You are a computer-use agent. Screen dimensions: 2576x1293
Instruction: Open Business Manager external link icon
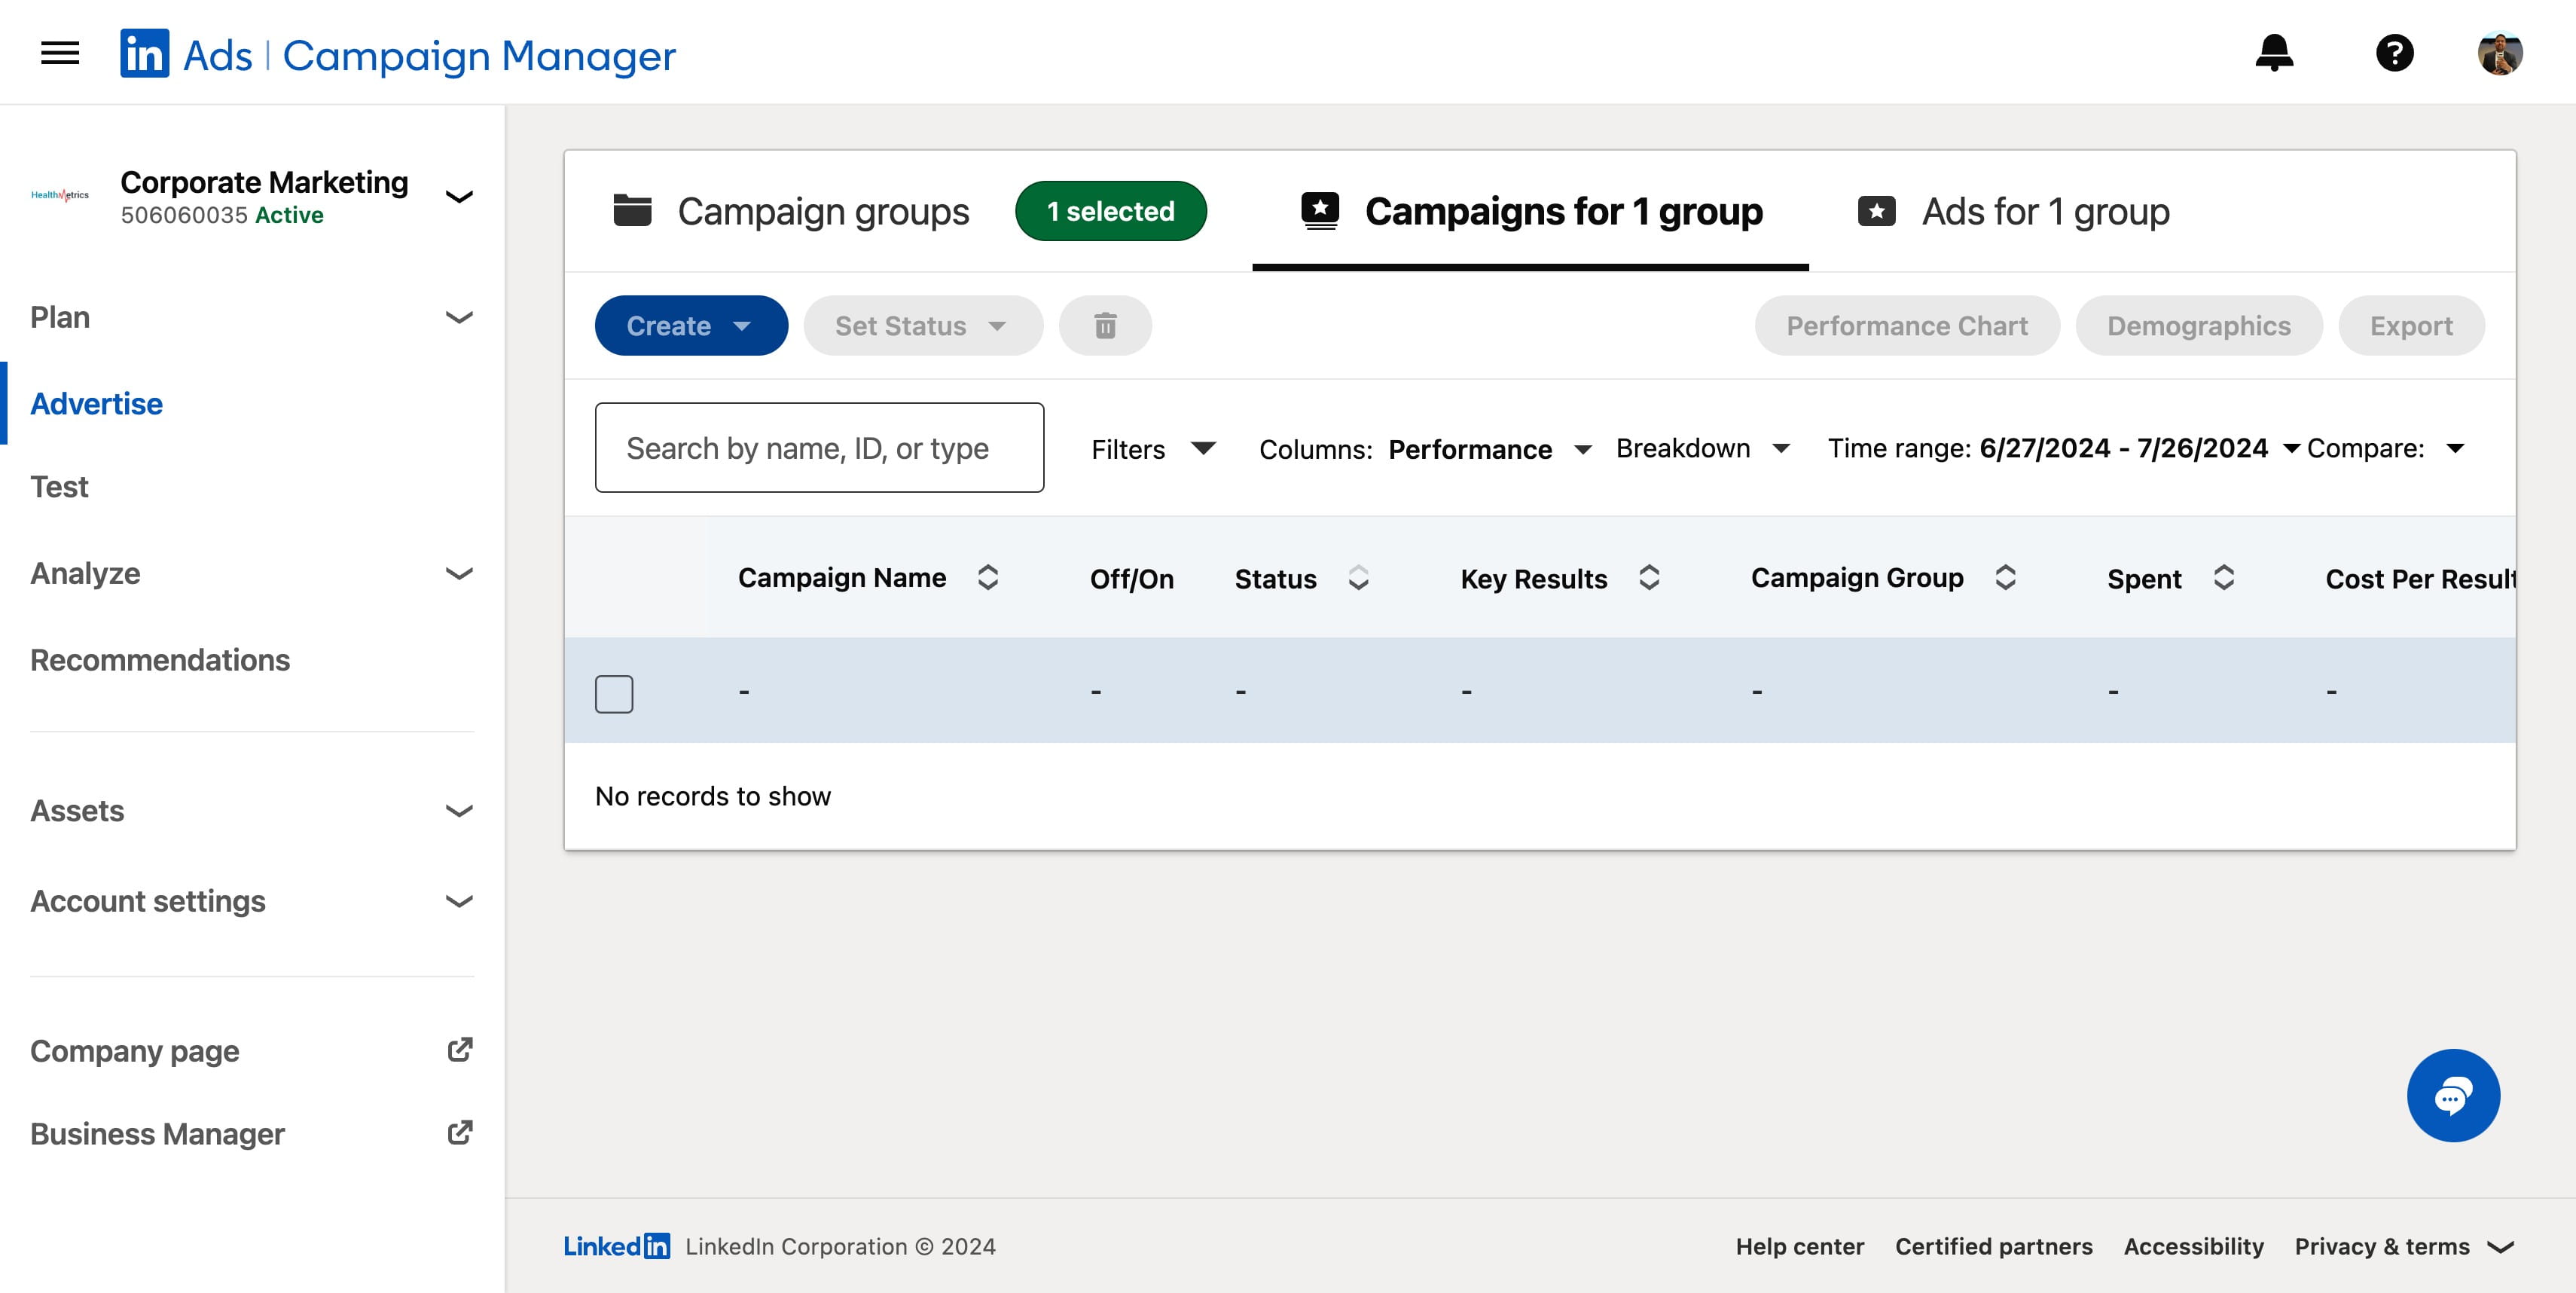click(460, 1133)
